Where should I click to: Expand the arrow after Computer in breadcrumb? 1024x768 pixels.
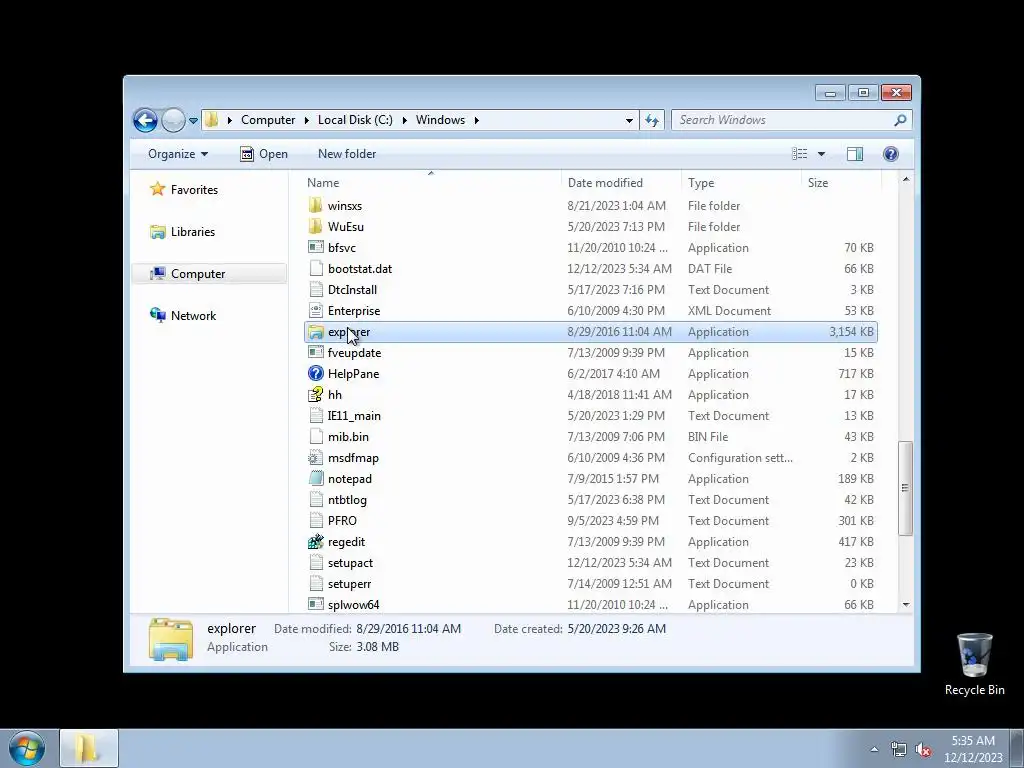(x=306, y=120)
